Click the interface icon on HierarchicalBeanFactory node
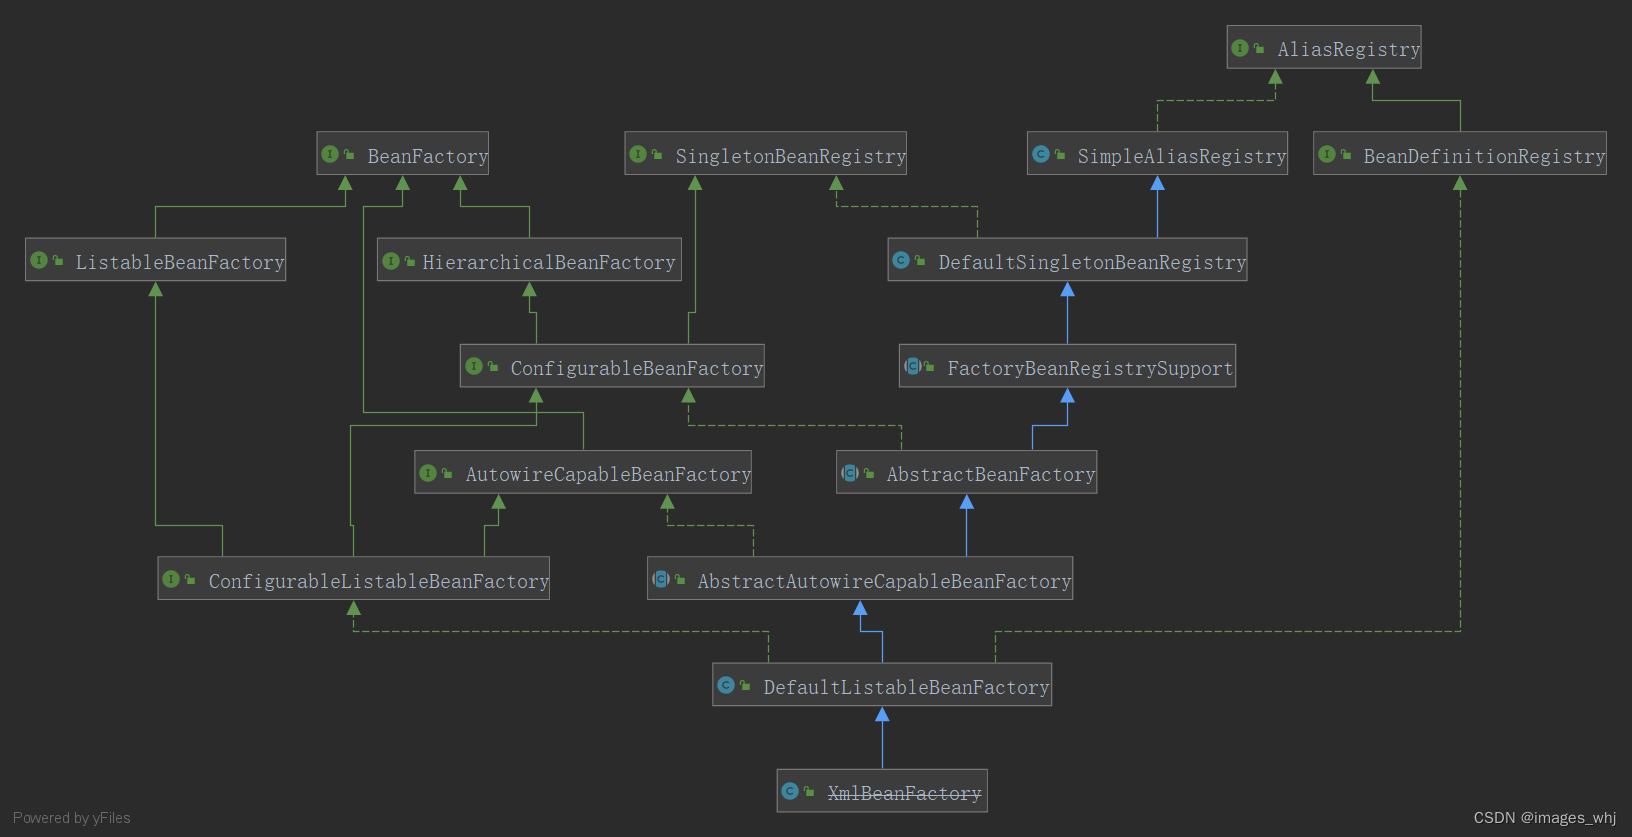The width and height of the screenshot is (1632, 837). click(391, 261)
